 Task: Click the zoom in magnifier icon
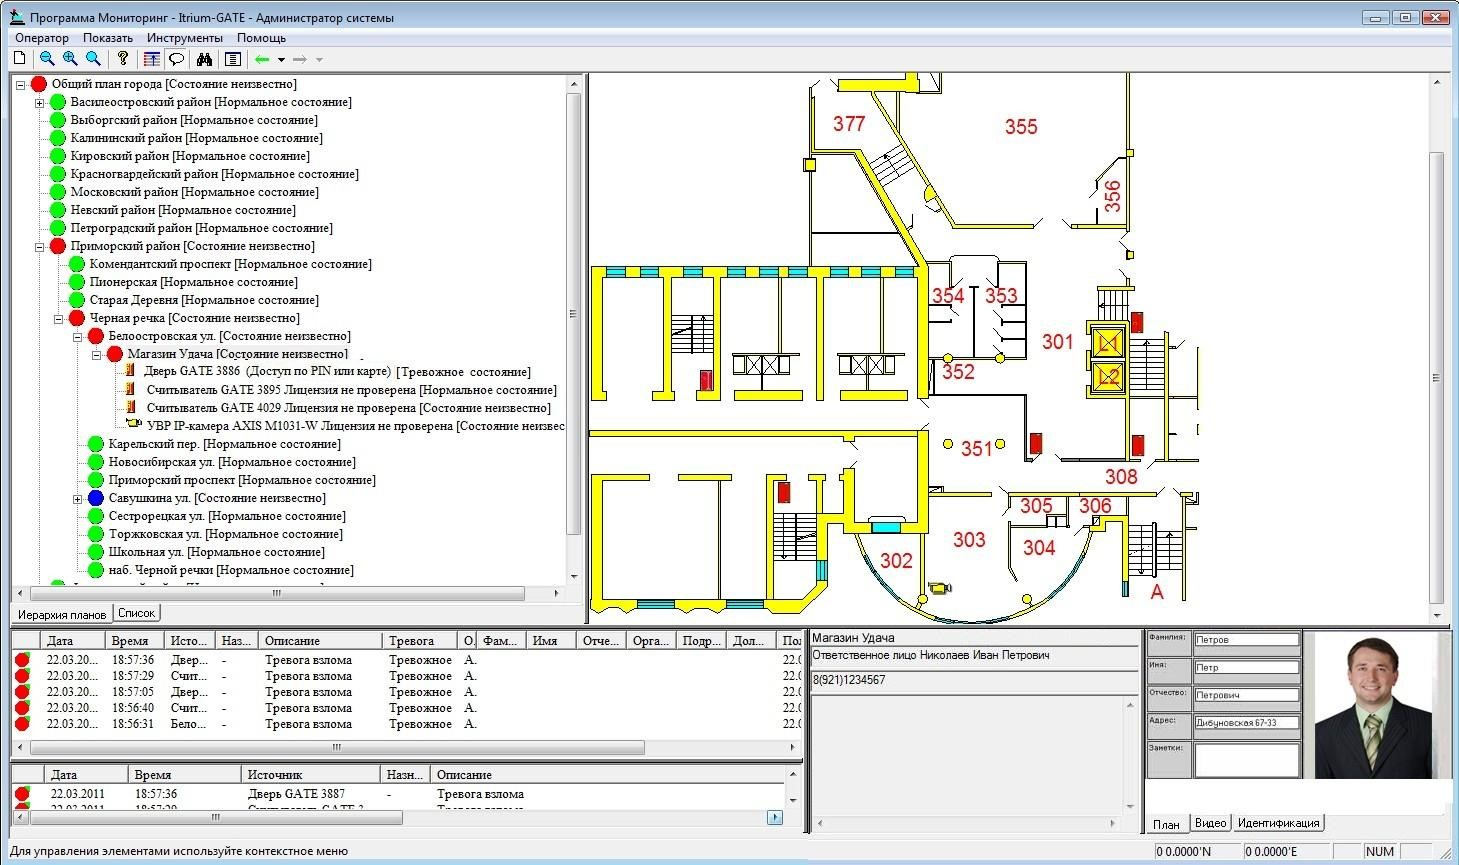70,59
